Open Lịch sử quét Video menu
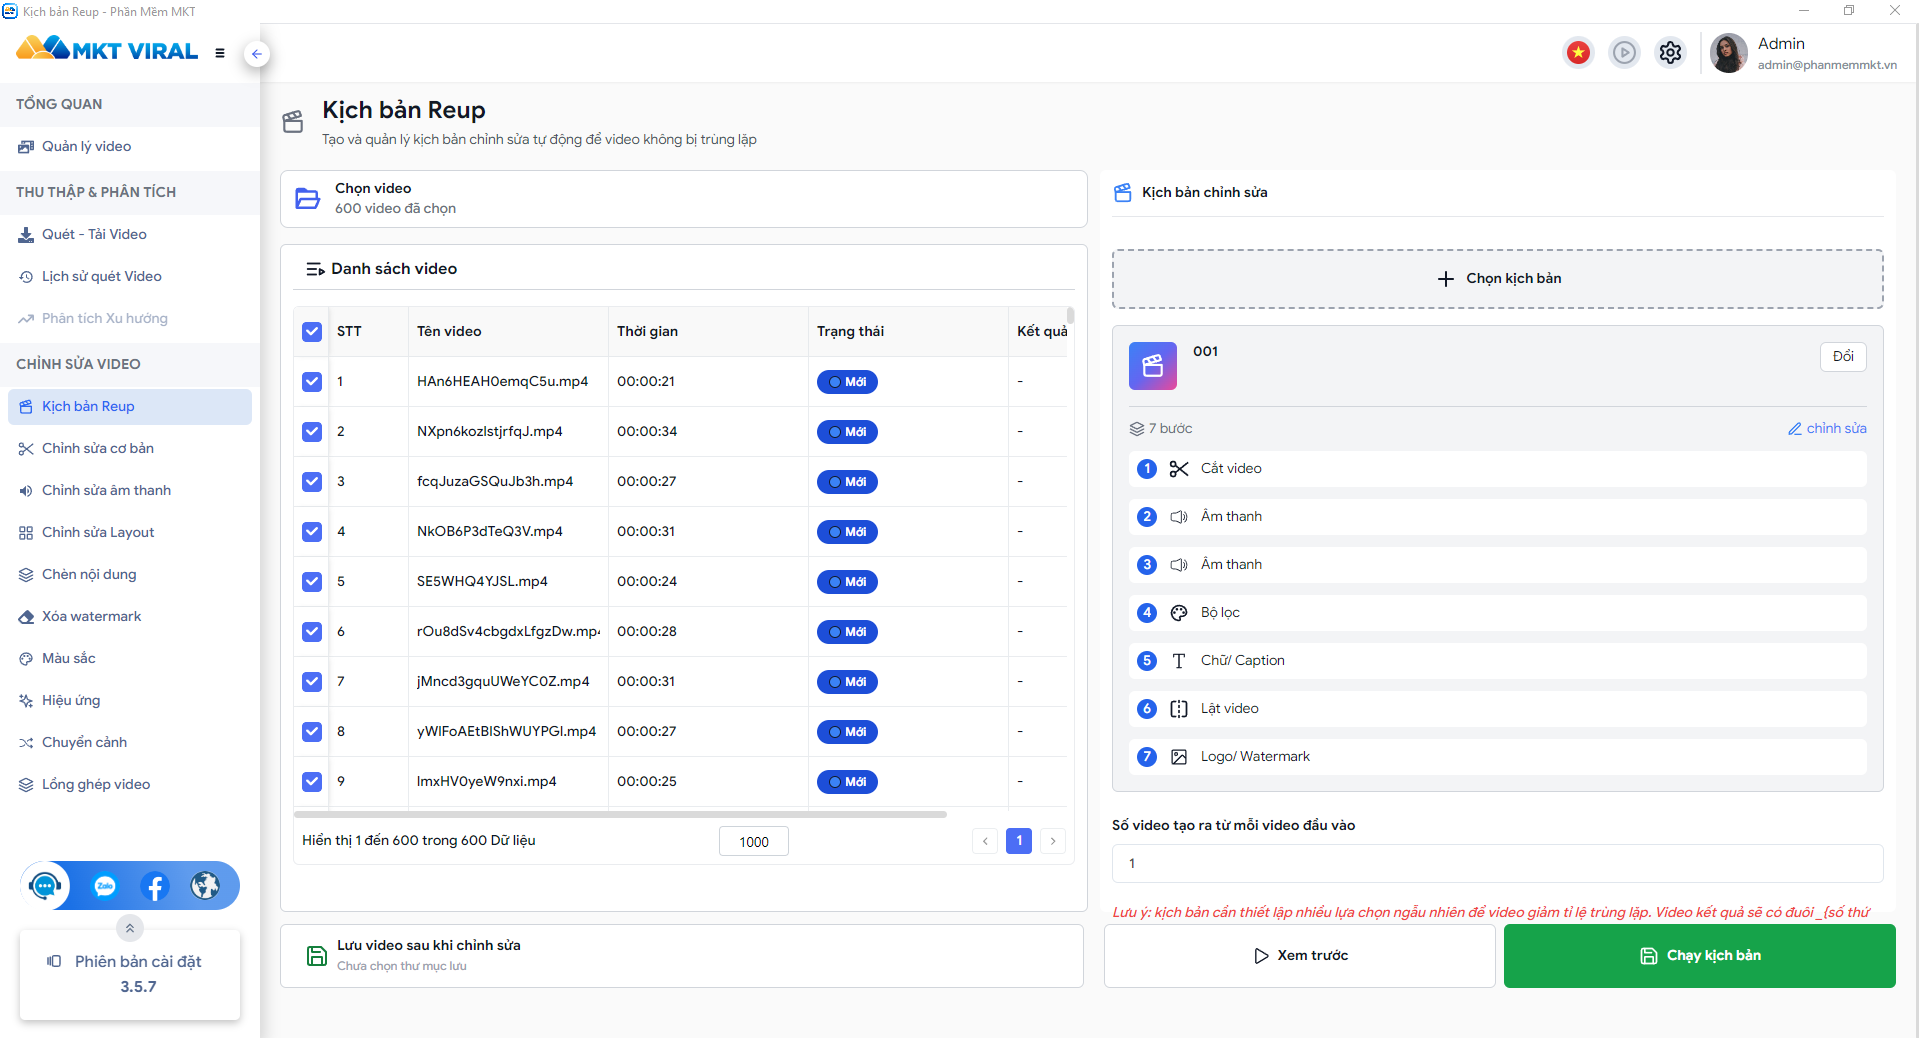The width and height of the screenshot is (1919, 1038). coord(130,277)
